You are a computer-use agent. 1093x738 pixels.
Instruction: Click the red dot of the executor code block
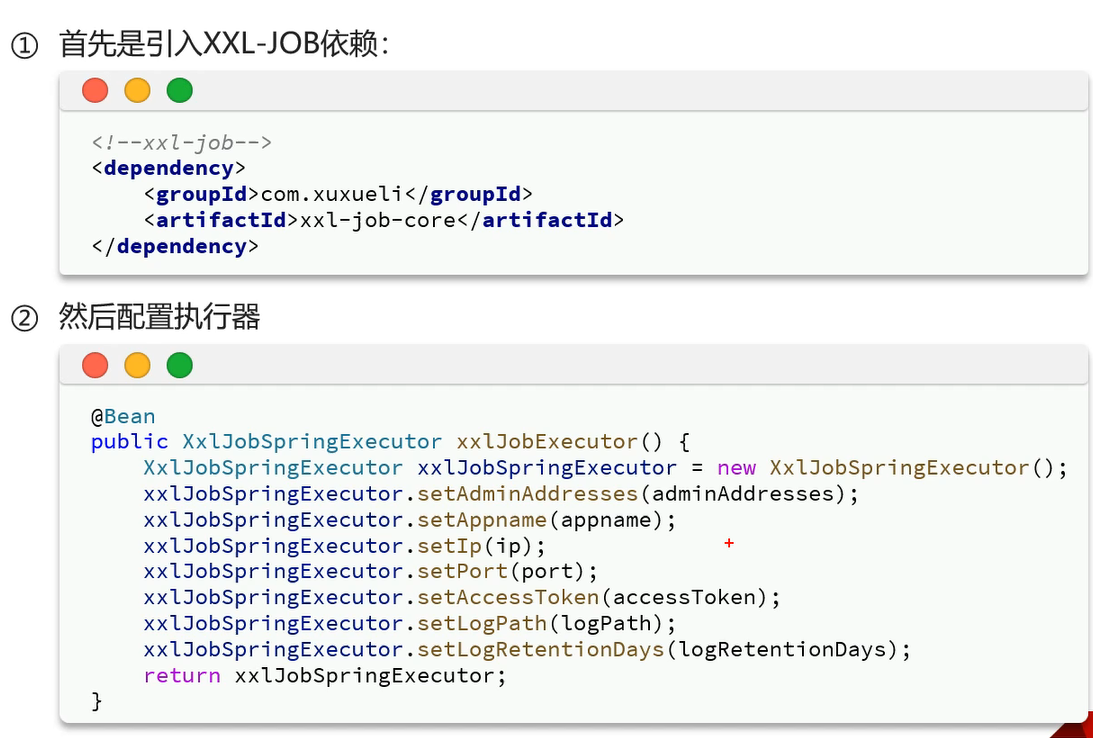point(95,365)
